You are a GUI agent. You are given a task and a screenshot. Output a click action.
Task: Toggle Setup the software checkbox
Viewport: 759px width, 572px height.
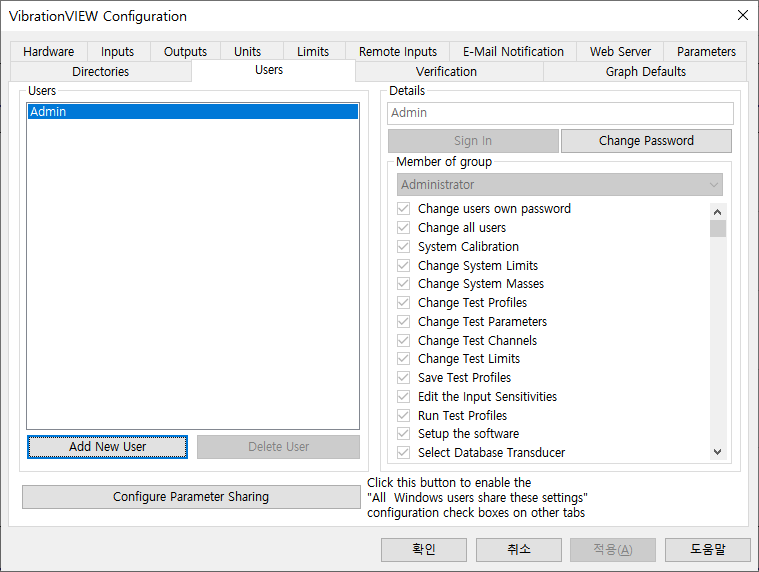(403, 434)
